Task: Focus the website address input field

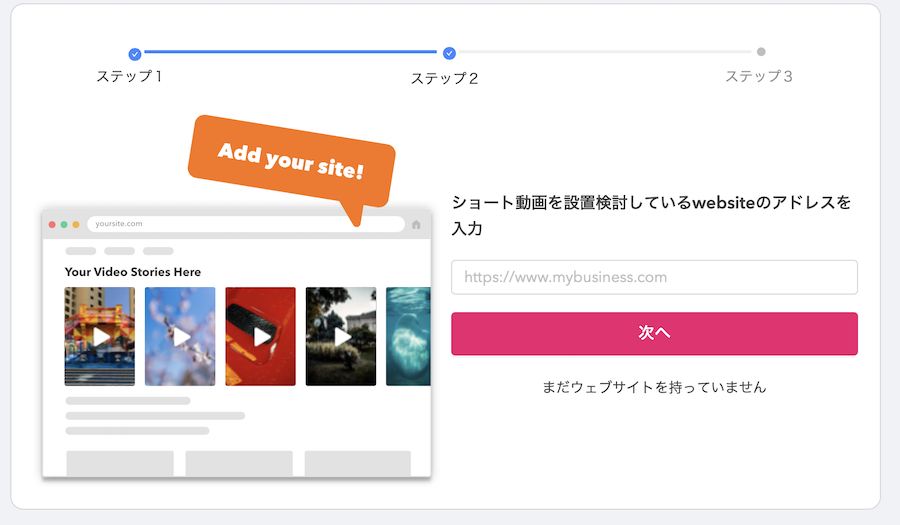Action: 654,277
